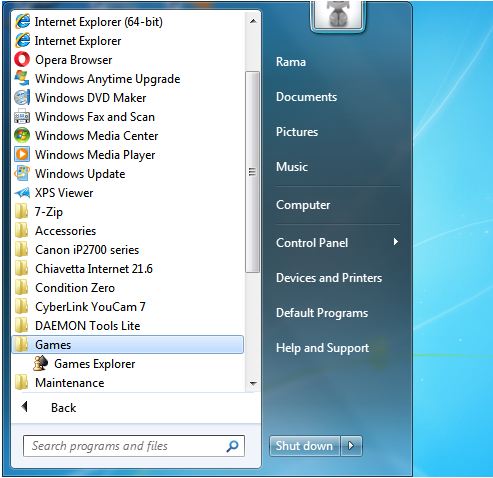Open Help and Support
Image resolution: width=493 pixels, height=478 pixels.
(x=322, y=348)
